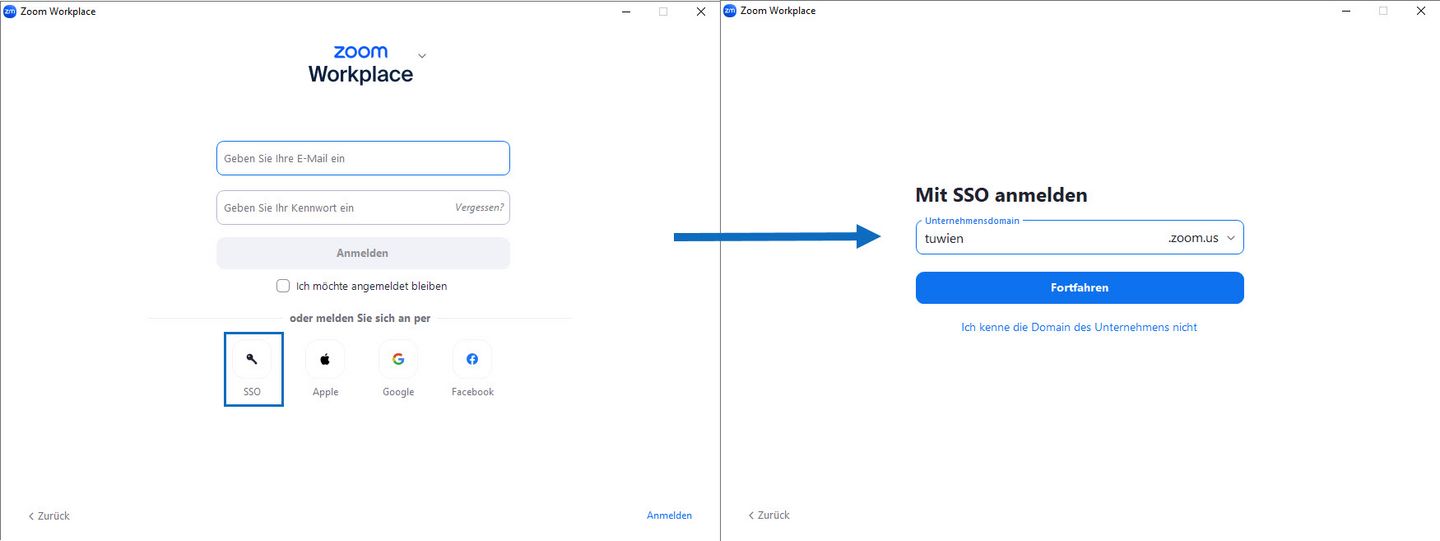
Task: Click Zoom logo in right window title bar
Action: pyautogui.click(x=730, y=11)
